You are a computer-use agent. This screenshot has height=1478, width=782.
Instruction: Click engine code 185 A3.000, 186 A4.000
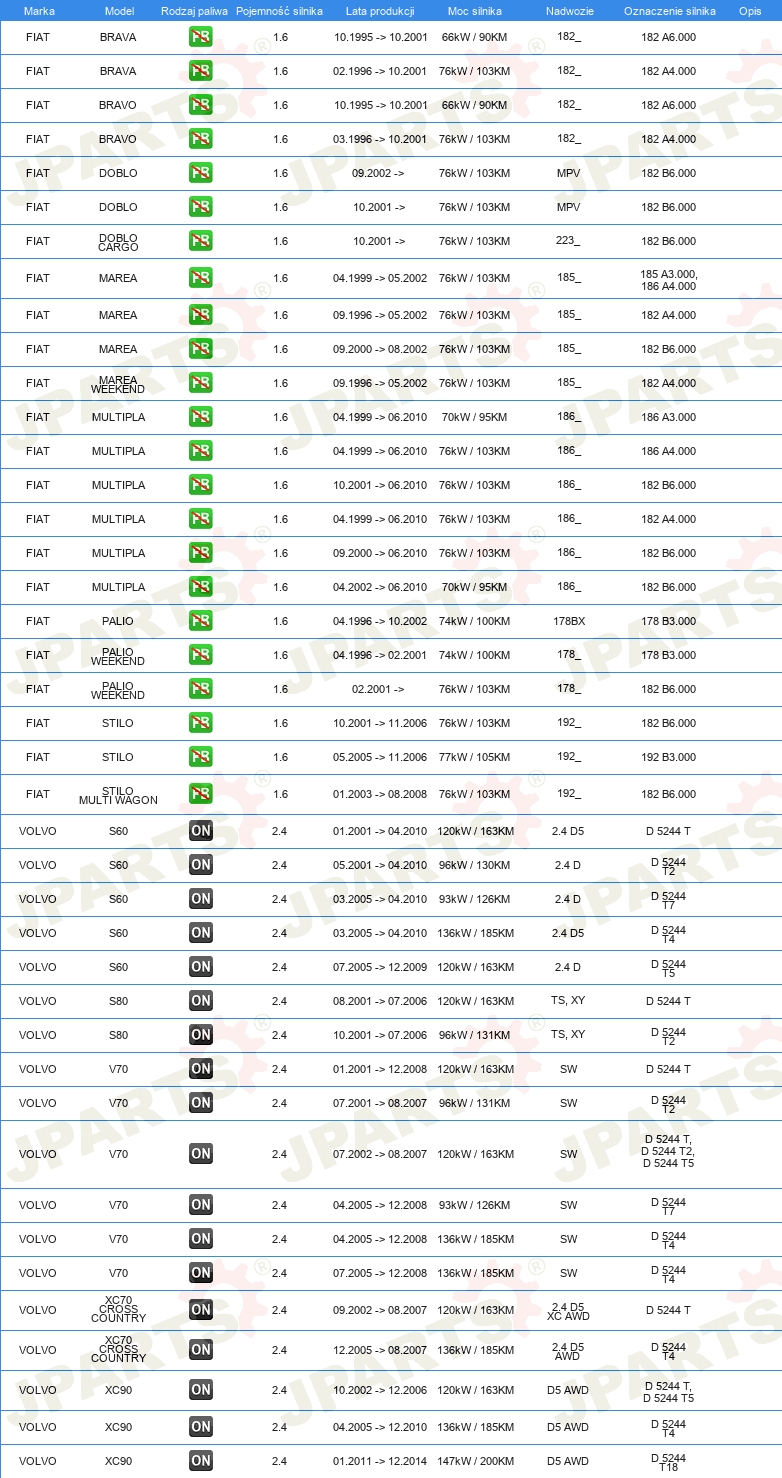669,279
